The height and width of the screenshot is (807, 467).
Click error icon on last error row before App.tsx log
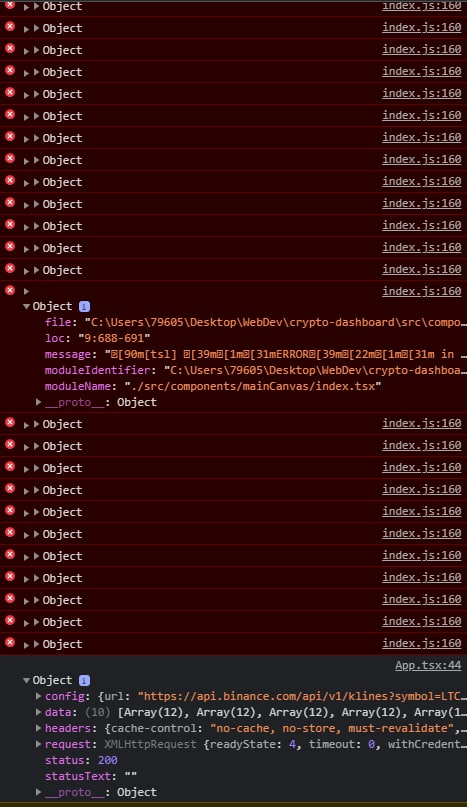[x=10, y=642]
